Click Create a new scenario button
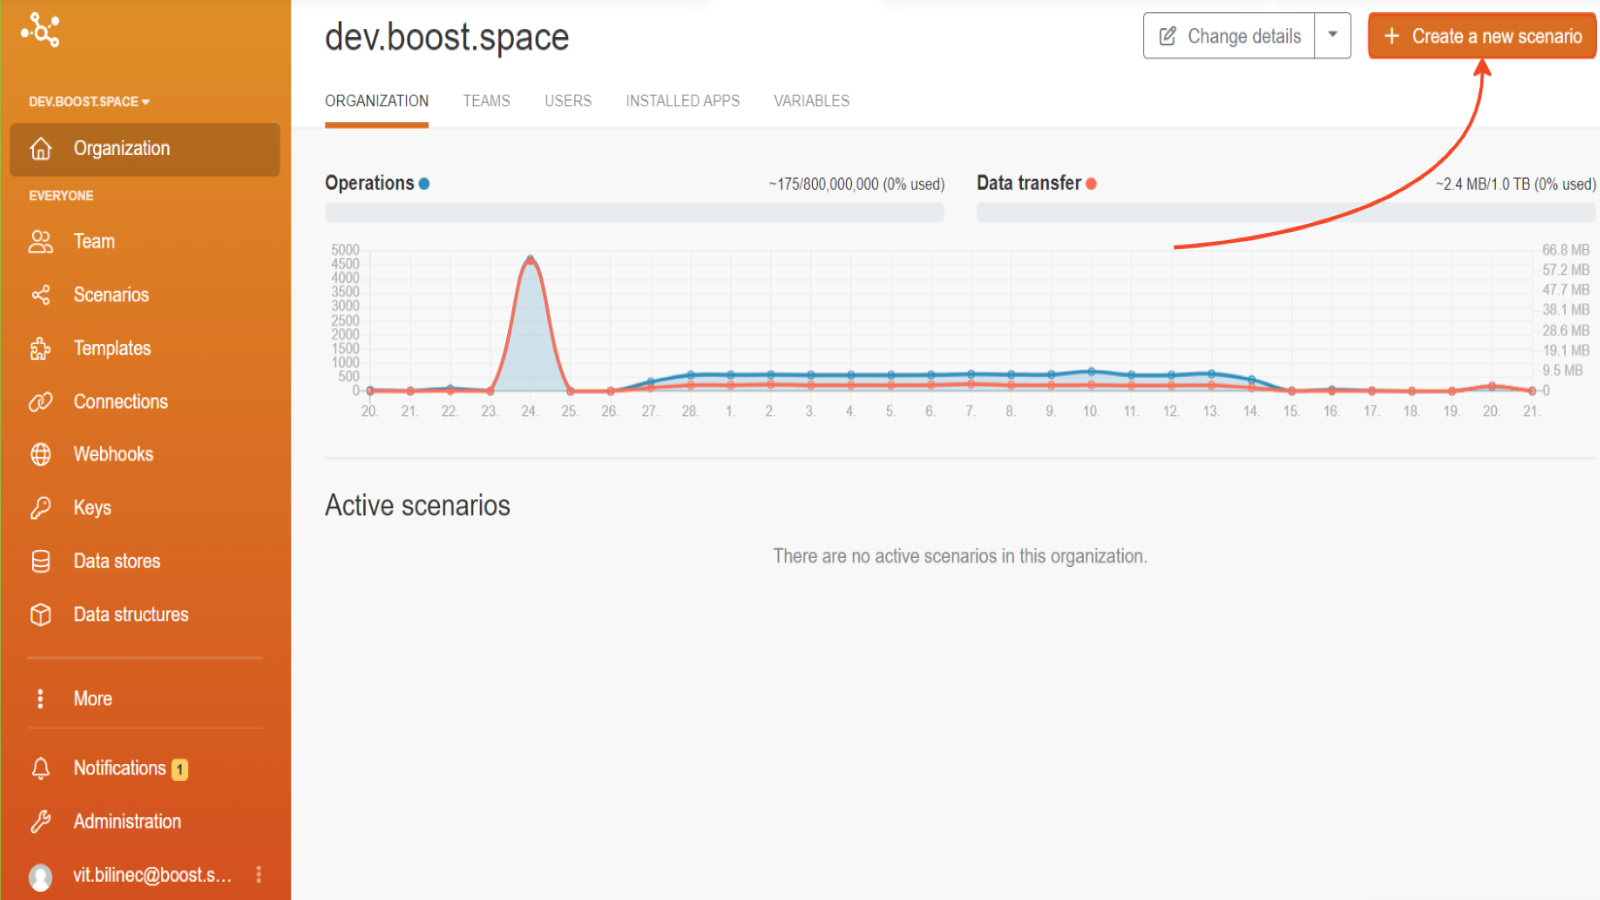1600x900 pixels. click(1481, 35)
